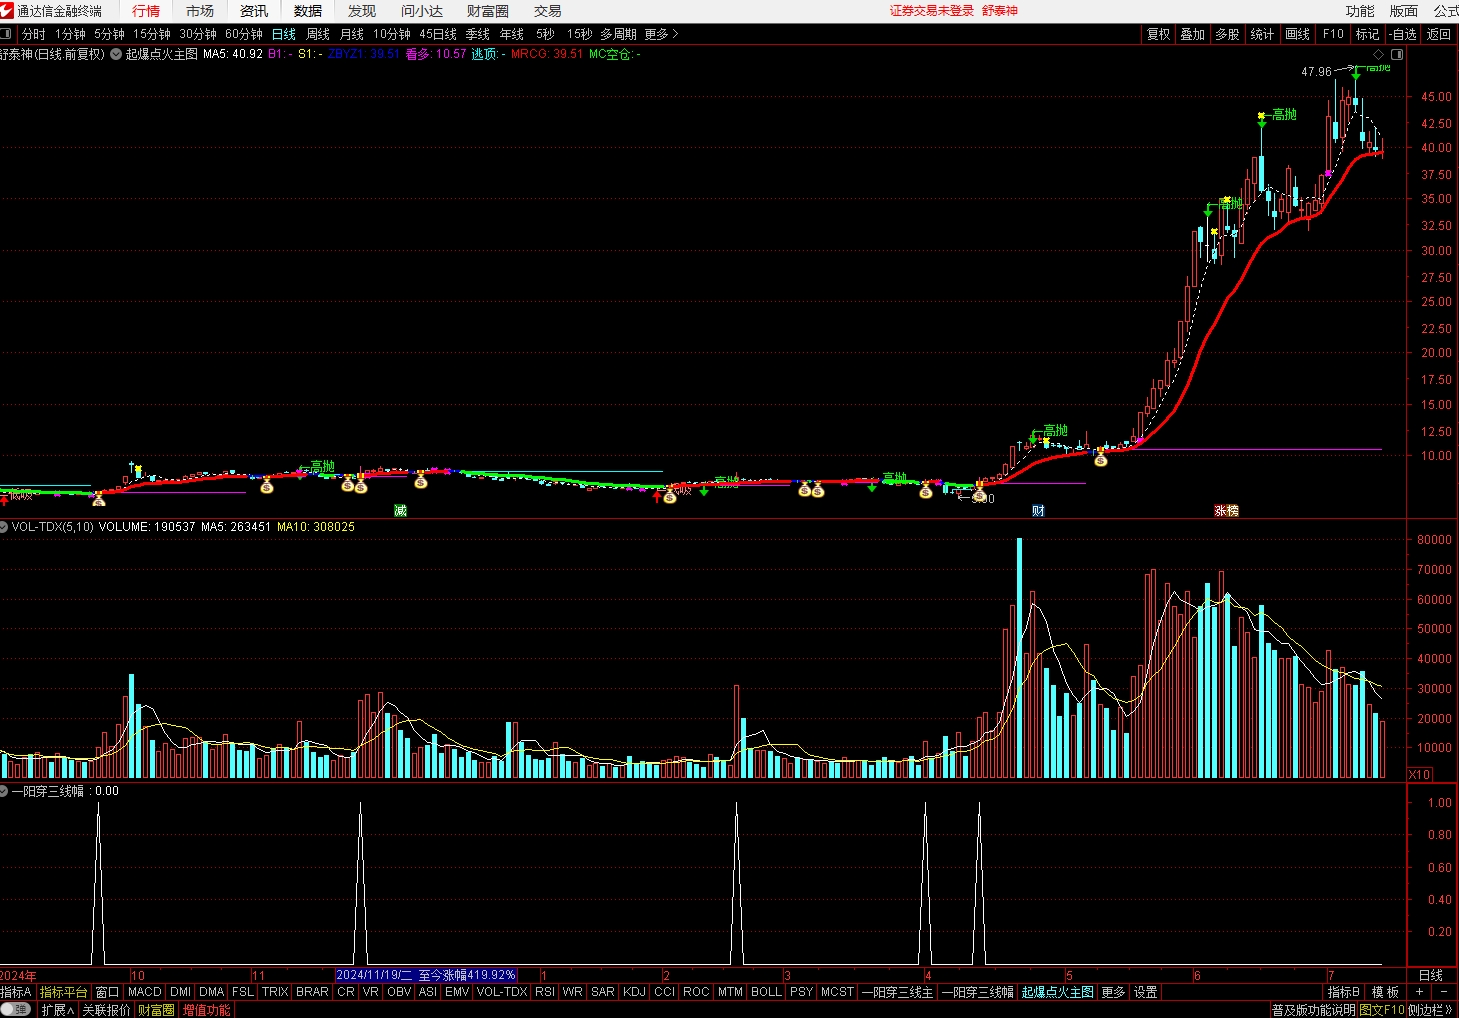Switch chart period to 月线
Screen dimensions: 1459x1018
(352, 34)
